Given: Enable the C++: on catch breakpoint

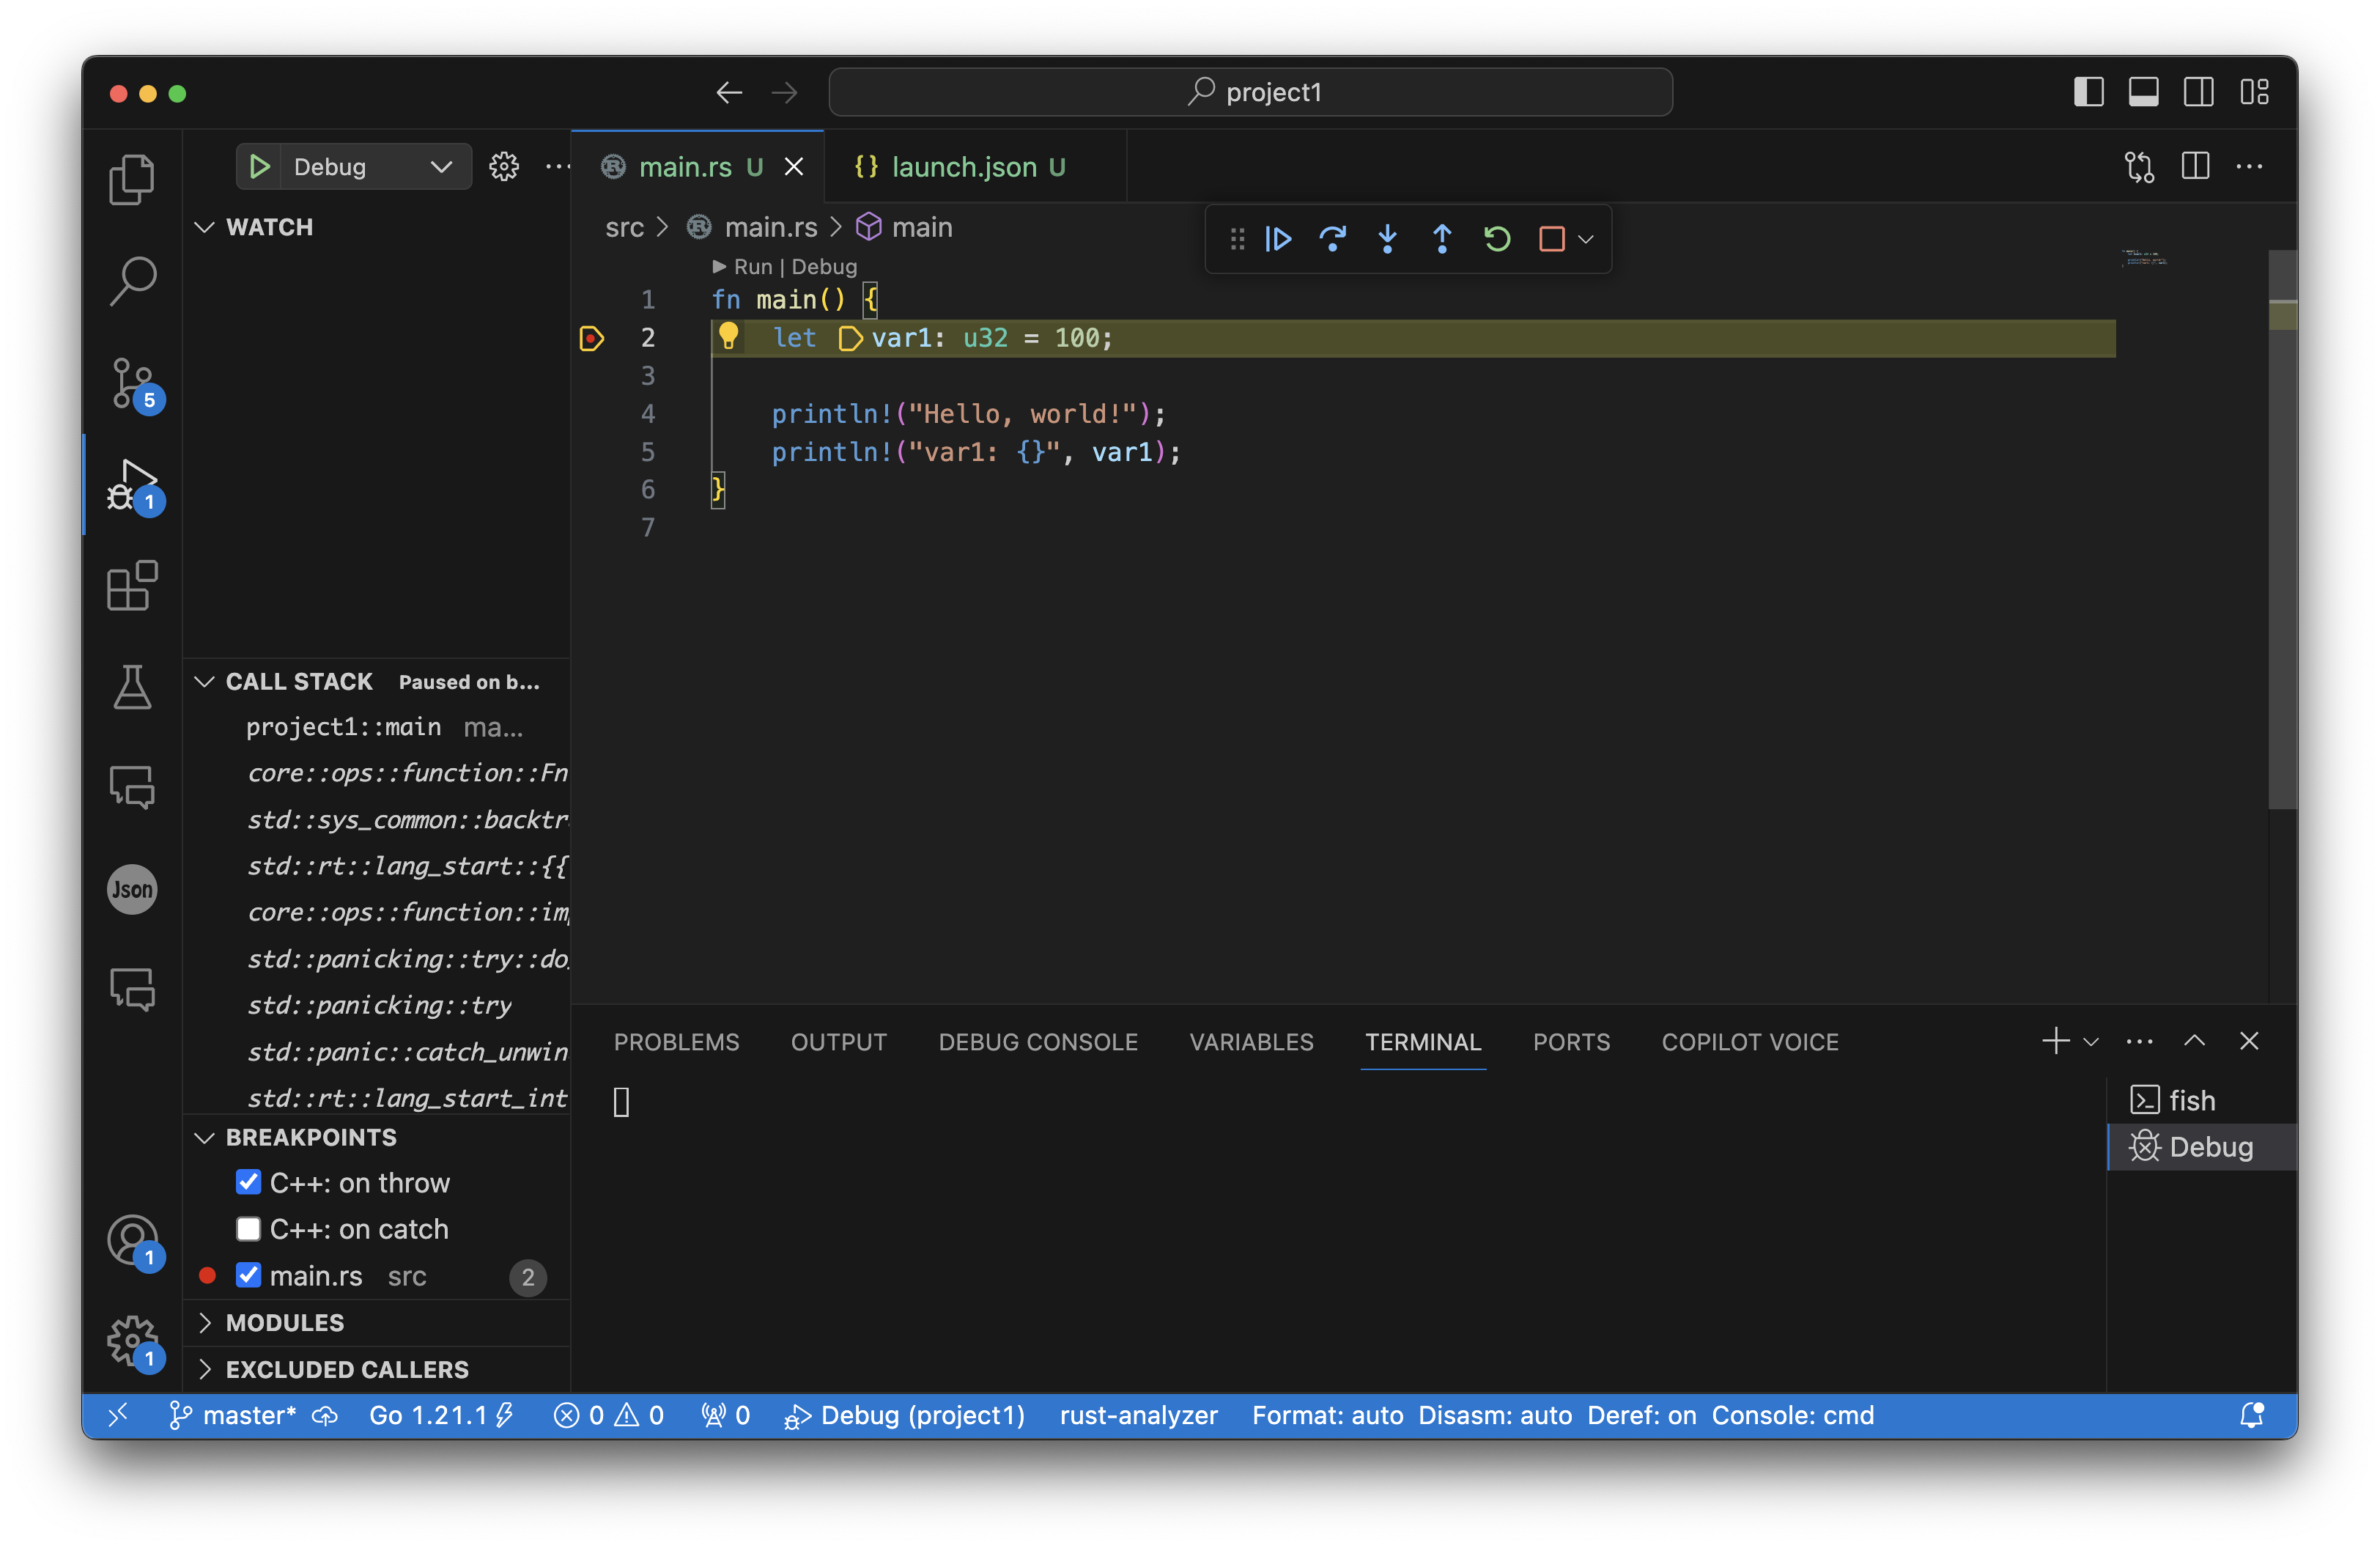Looking at the screenshot, I should 248,1228.
